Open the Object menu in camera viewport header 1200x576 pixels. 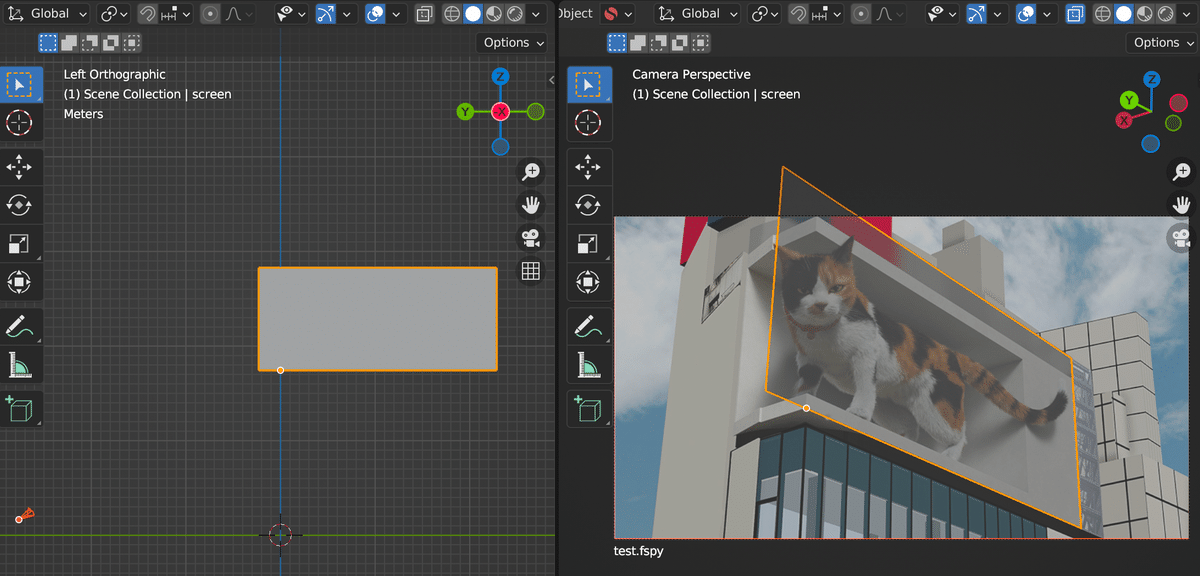(575, 14)
